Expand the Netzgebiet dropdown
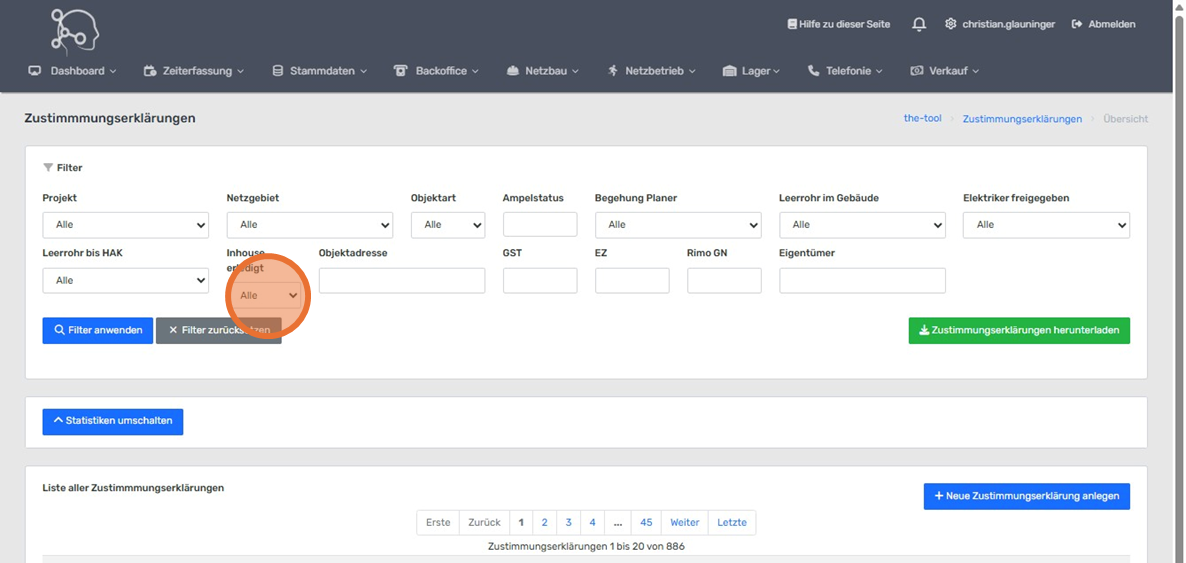Viewport: 1186px width, 563px height. (x=309, y=225)
